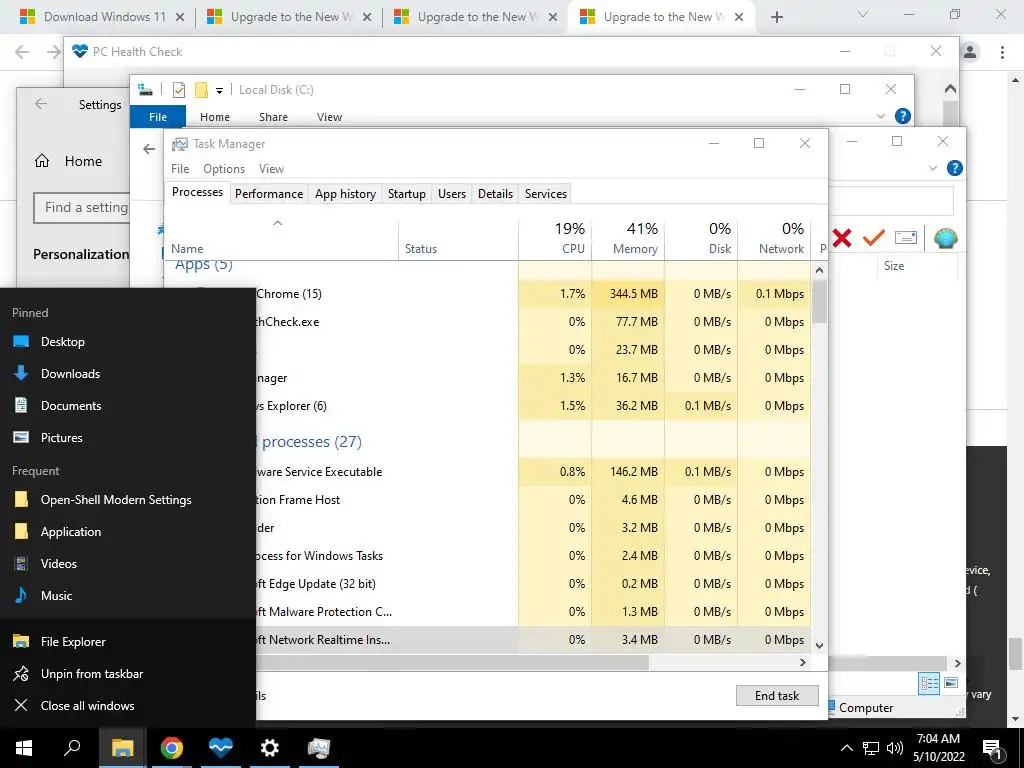Open the taskbar clock showing 7:04 AM
The width and height of the screenshot is (1024, 768).
(x=938, y=748)
